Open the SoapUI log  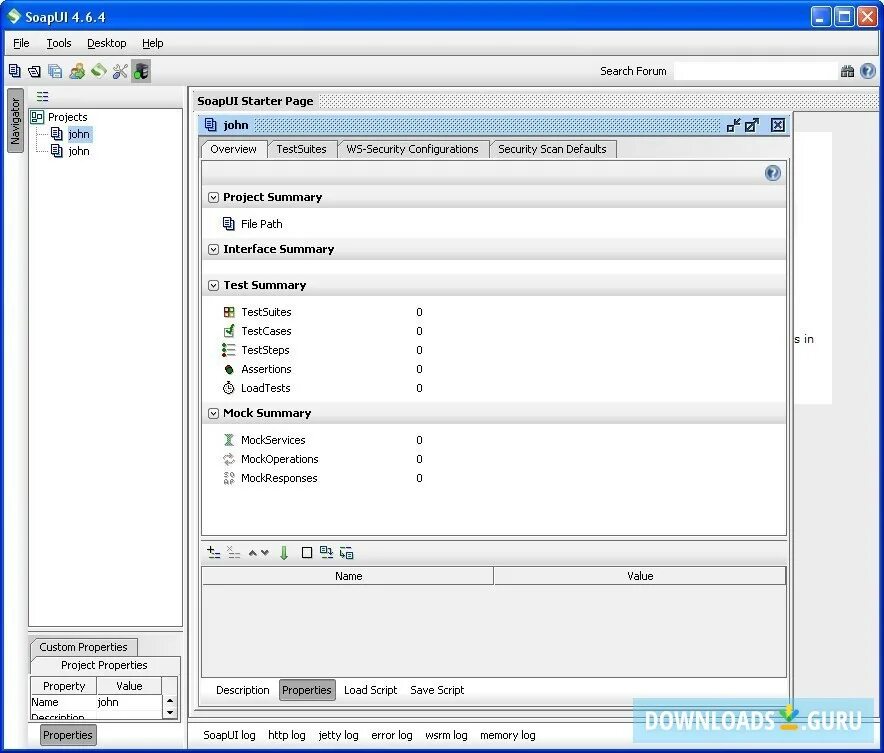(x=229, y=735)
